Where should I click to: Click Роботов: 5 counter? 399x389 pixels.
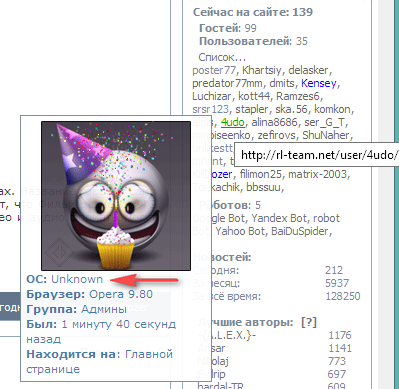(x=230, y=205)
